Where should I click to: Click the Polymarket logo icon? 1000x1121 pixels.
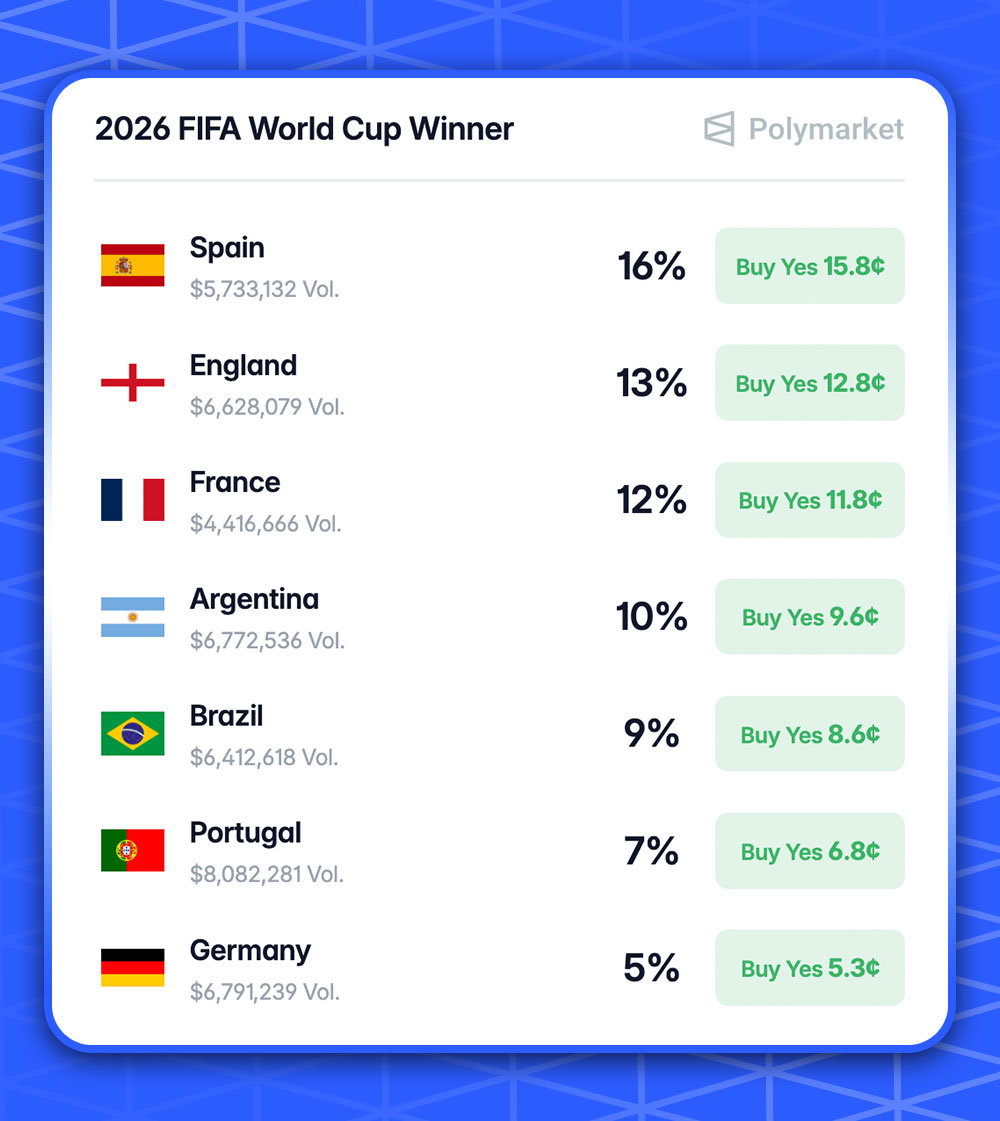[719, 129]
